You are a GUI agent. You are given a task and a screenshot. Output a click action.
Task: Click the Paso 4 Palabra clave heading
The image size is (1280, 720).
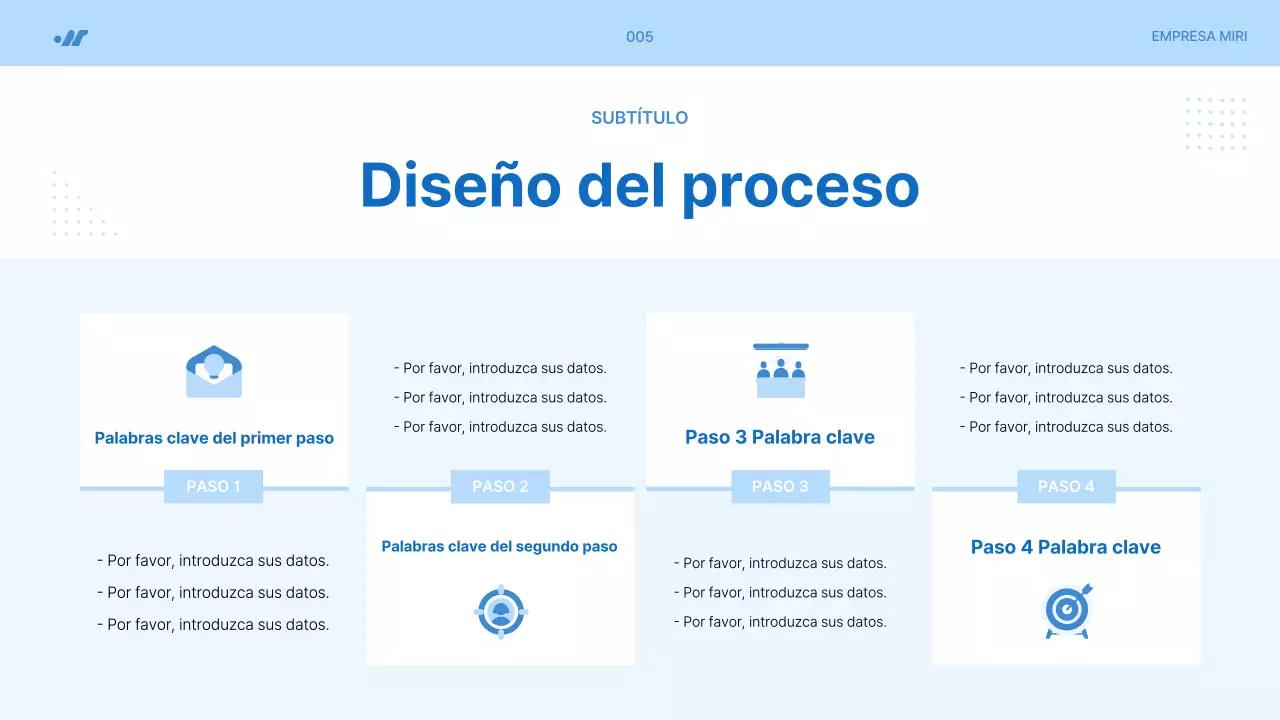coord(1067,547)
